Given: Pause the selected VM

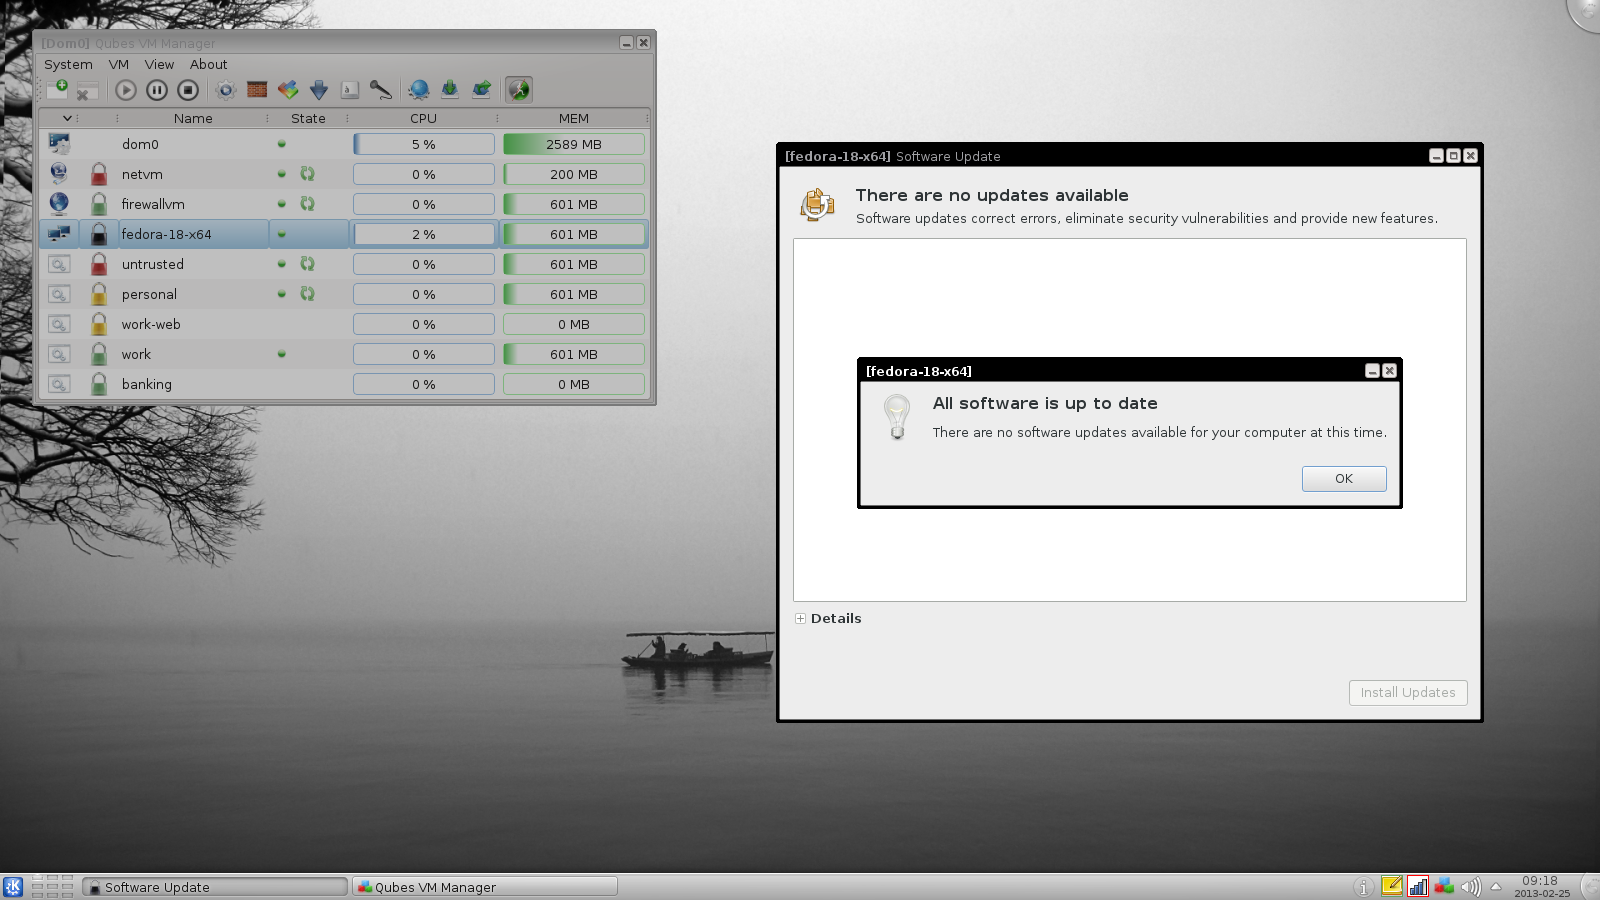Looking at the screenshot, I should point(157,90).
